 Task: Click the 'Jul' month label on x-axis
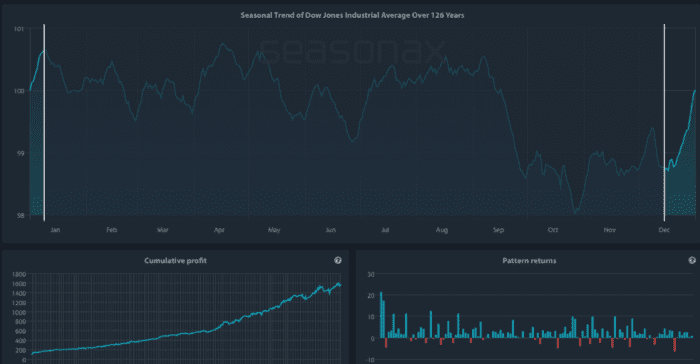pos(385,230)
